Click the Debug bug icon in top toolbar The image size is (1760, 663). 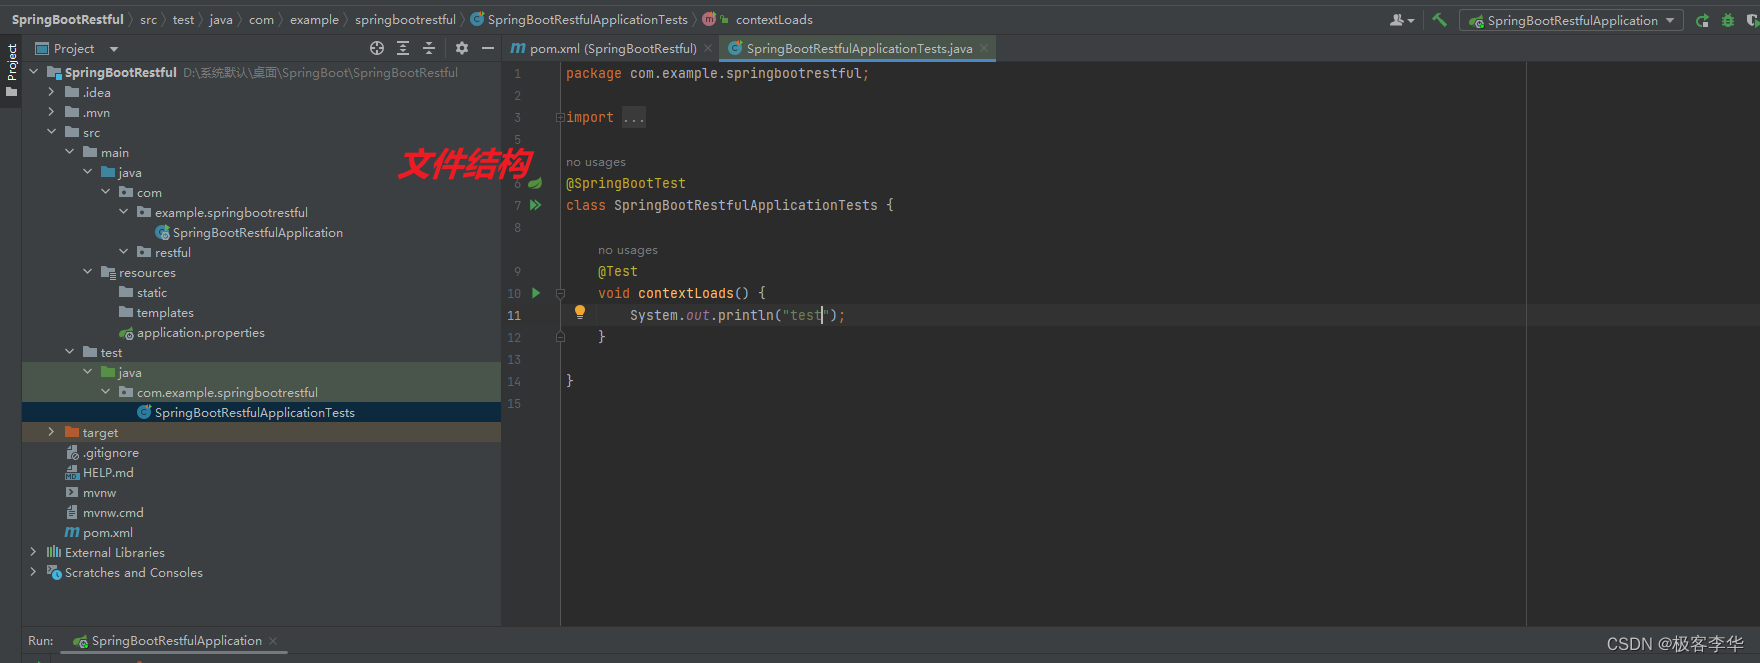click(x=1728, y=20)
